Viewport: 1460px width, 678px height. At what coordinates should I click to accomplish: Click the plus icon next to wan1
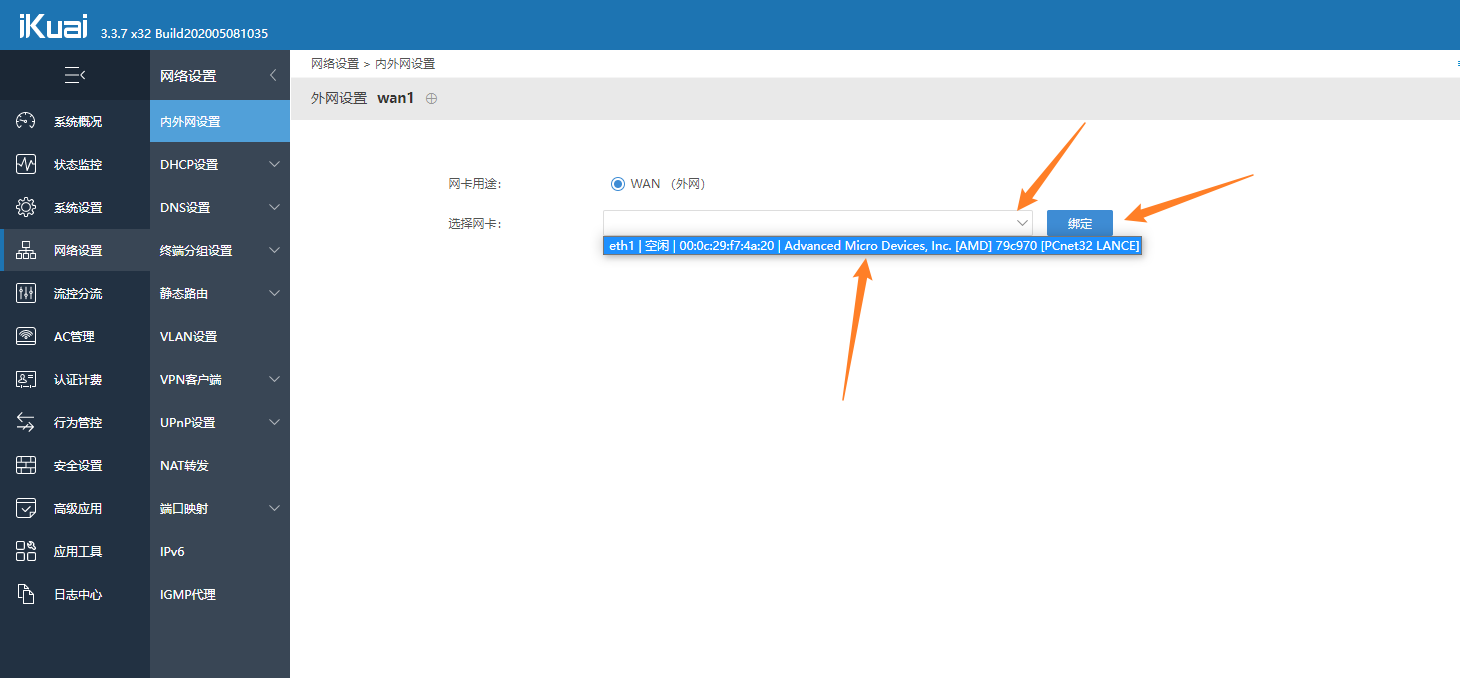[432, 98]
